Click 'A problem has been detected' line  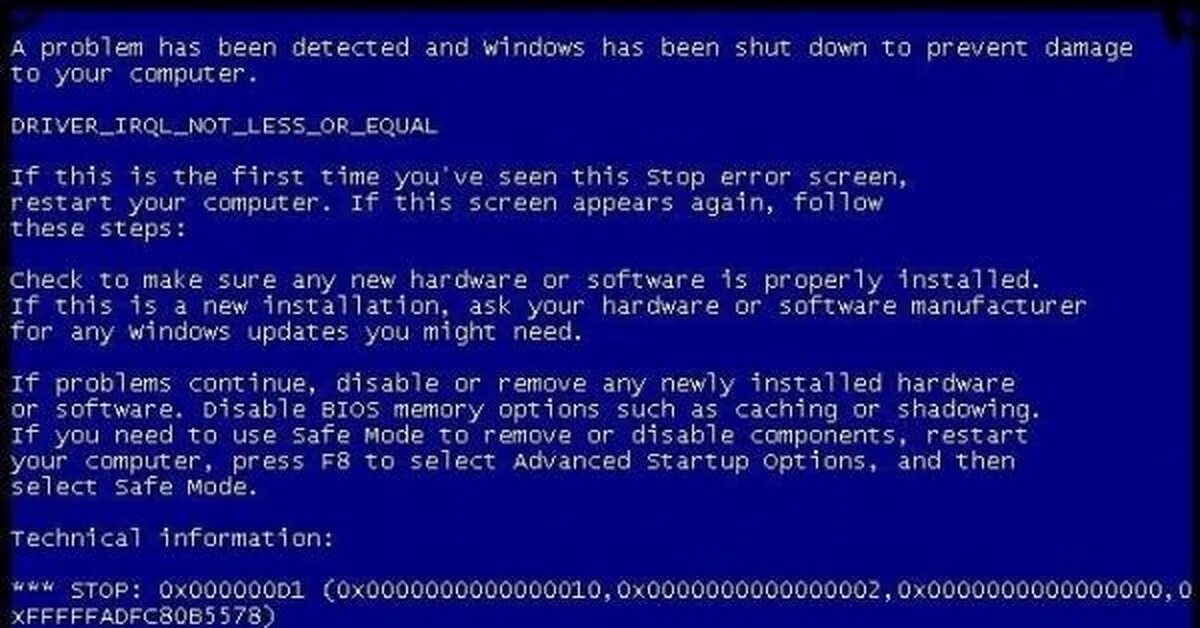pyautogui.click(x=572, y=49)
